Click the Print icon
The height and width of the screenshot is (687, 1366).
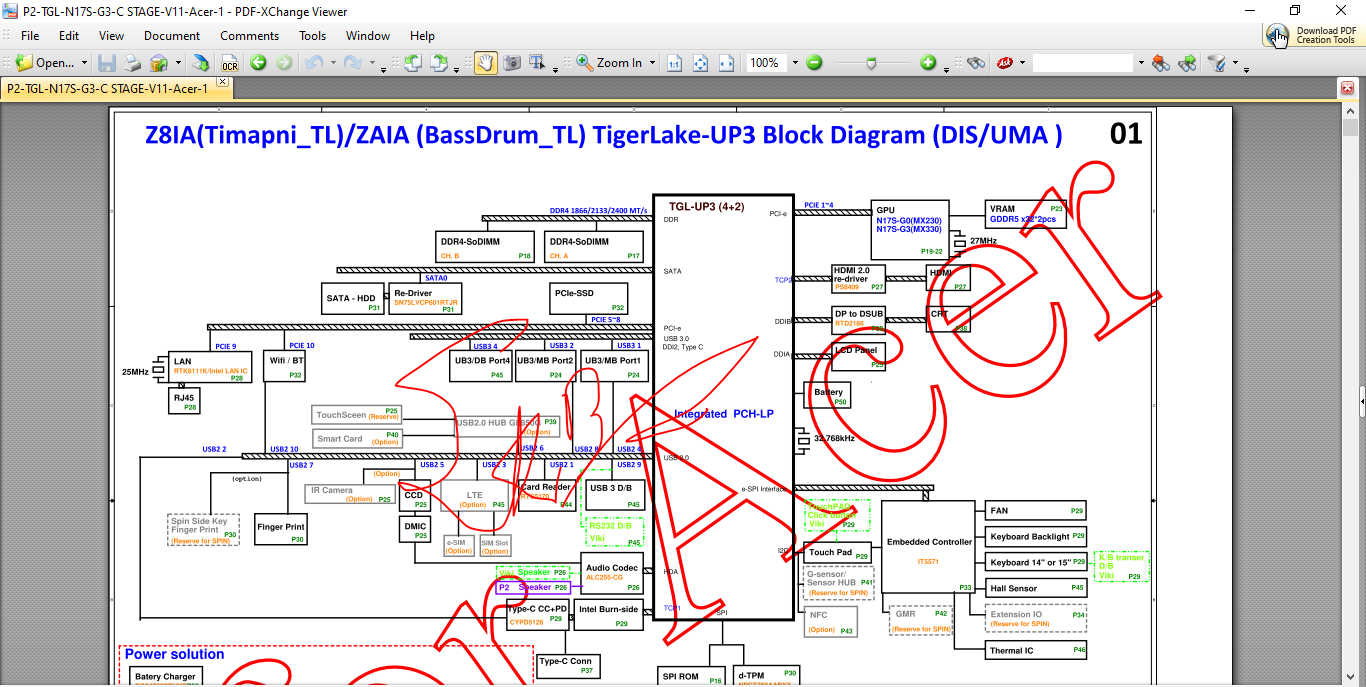pos(132,63)
